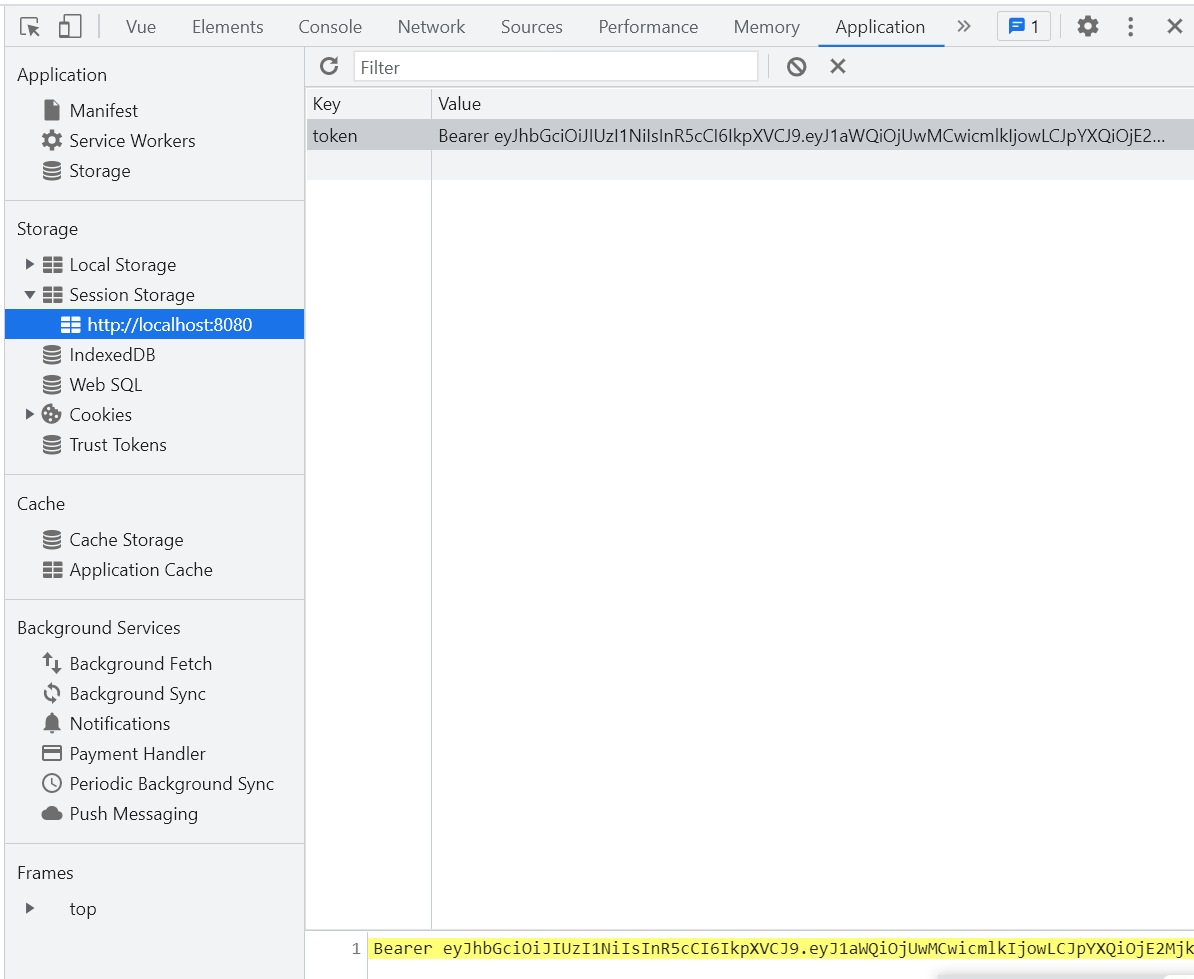
Task: Click the Filter input field
Action: pyautogui.click(x=556, y=67)
